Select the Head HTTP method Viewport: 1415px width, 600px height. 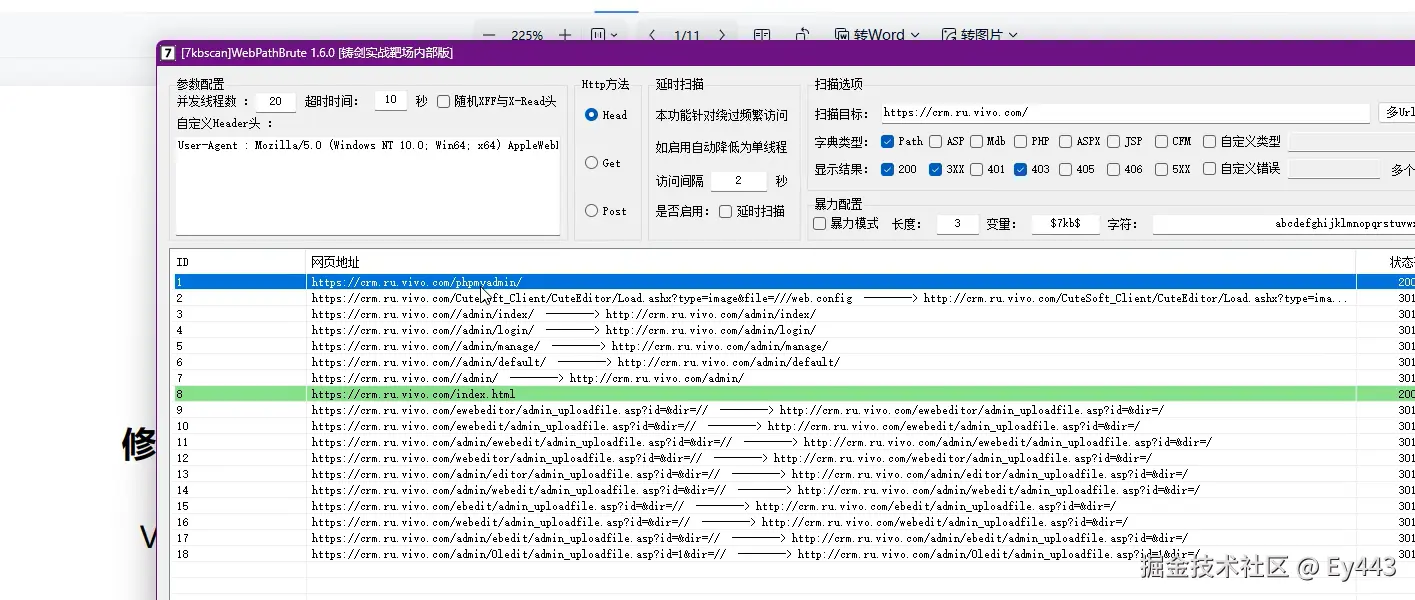(592, 115)
